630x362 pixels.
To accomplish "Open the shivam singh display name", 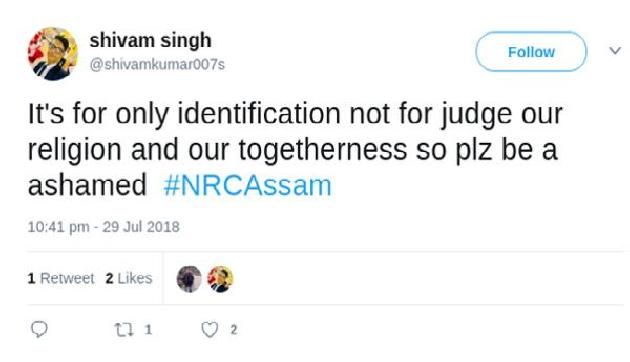I will 150,41.
